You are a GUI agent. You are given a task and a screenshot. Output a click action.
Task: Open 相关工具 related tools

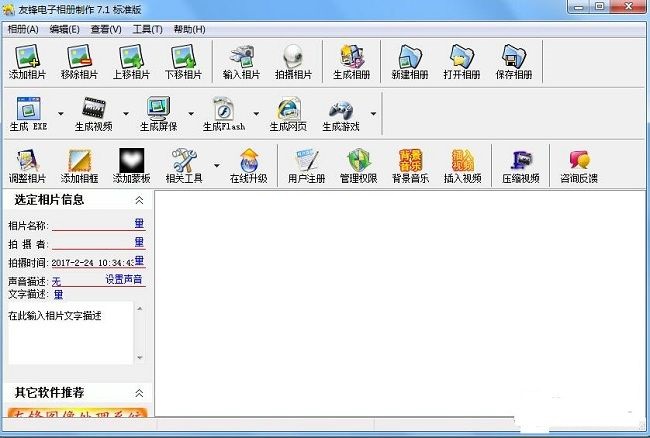click(x=184, y=166)
